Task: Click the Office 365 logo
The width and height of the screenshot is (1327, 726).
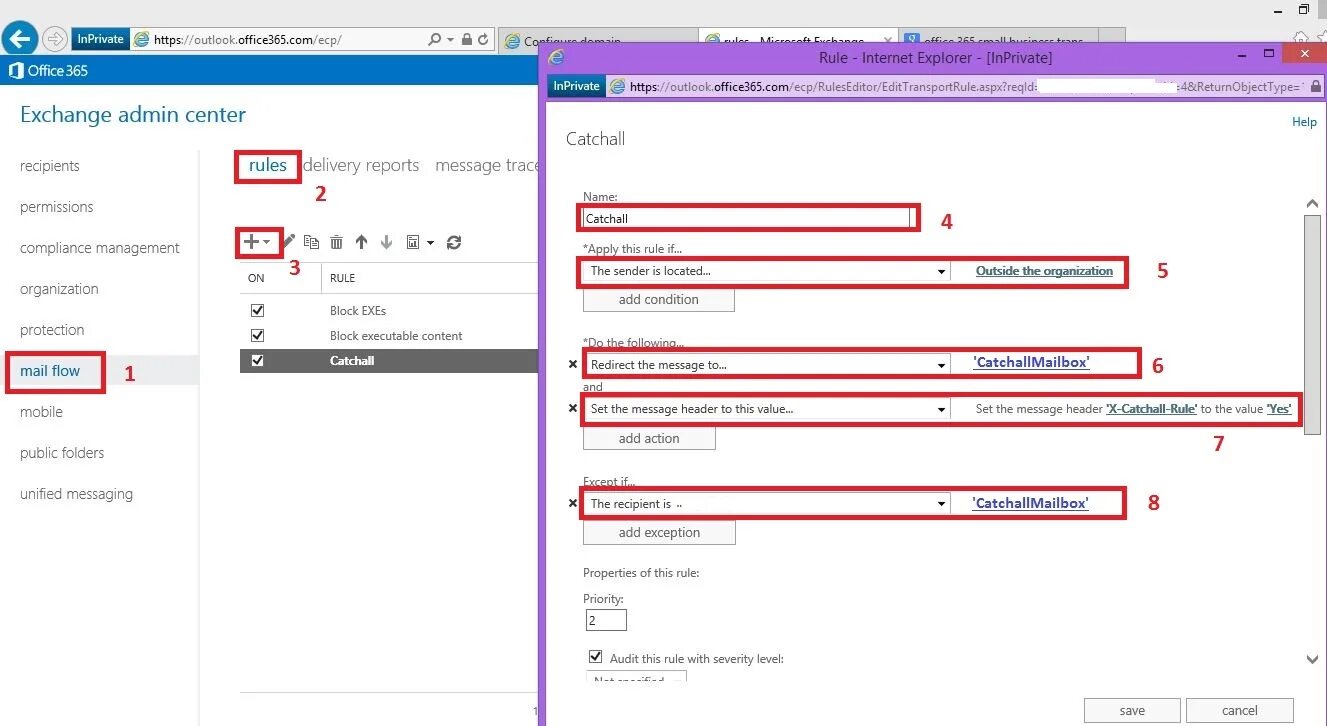Action: coord(48,70)
